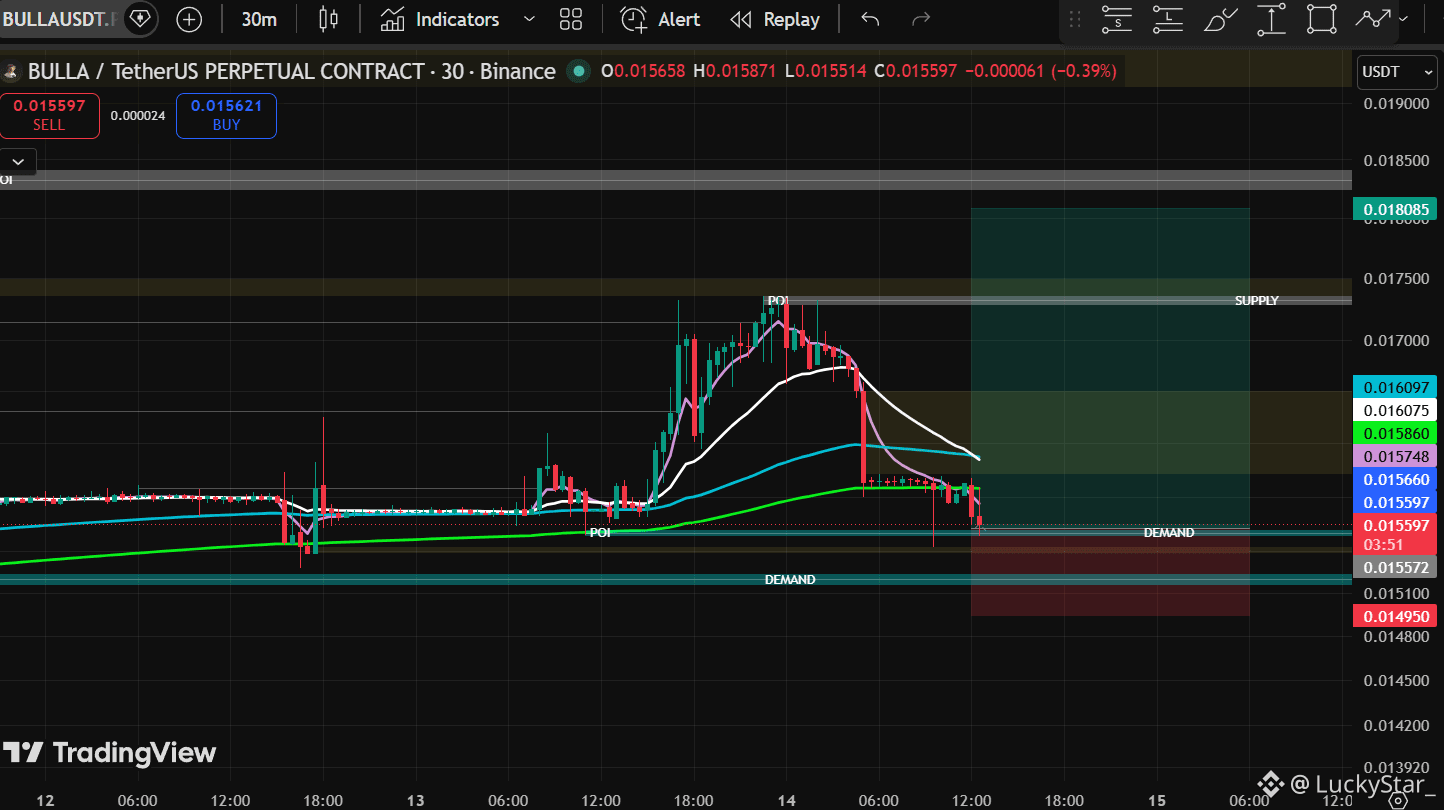Collapse the legend with chevron button

[18, 161]
